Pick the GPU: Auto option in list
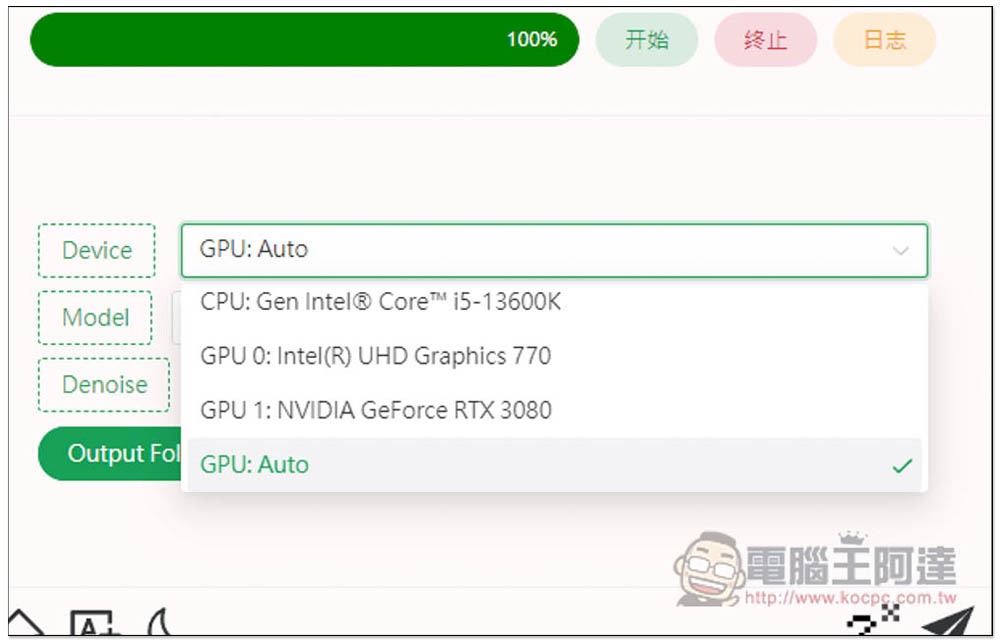The image size is (1000, 643). pos(255,465)
